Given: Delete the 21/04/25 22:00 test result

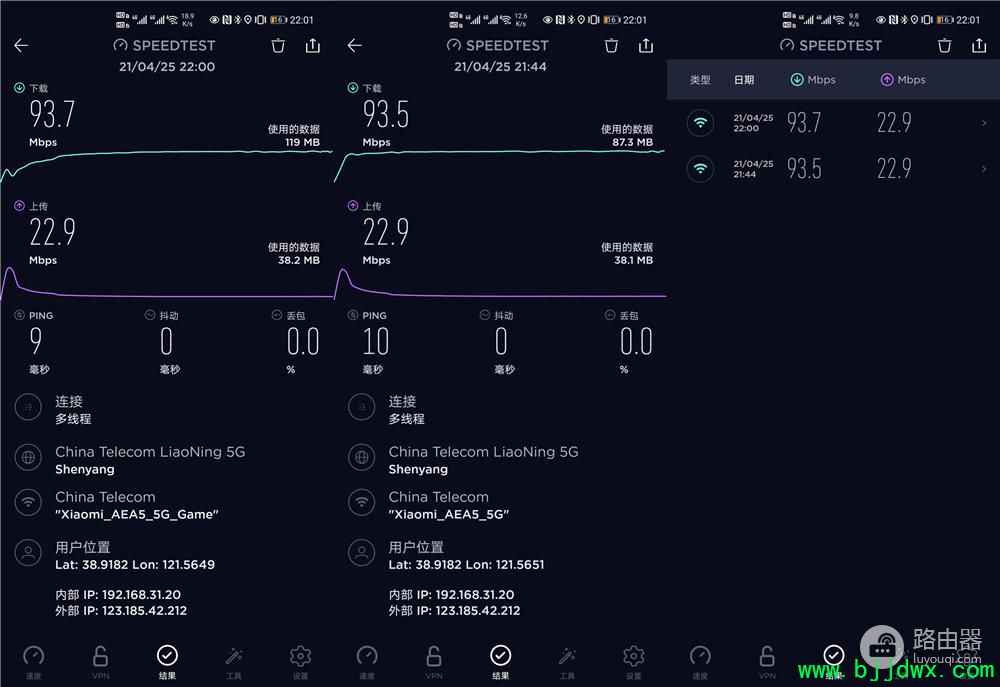Looking at the screenshot, I should [278, 45].
